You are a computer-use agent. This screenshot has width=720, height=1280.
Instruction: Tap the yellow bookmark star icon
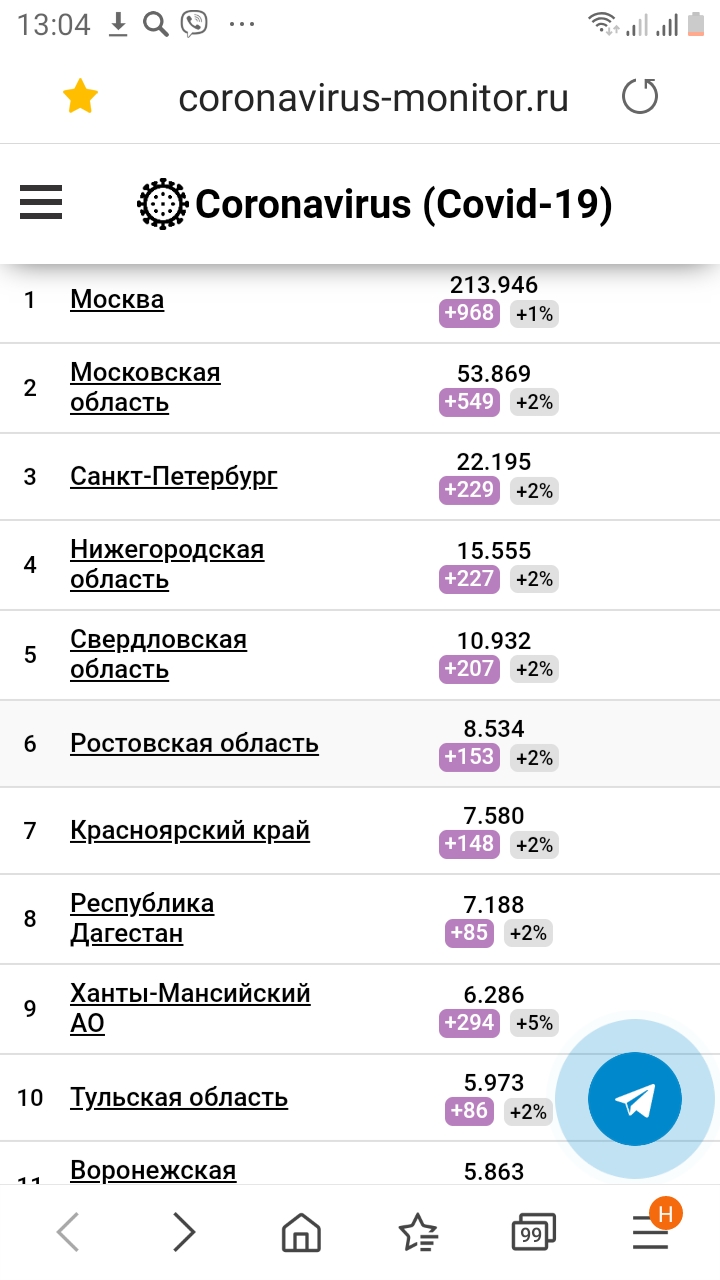click(x=80, y=97)
